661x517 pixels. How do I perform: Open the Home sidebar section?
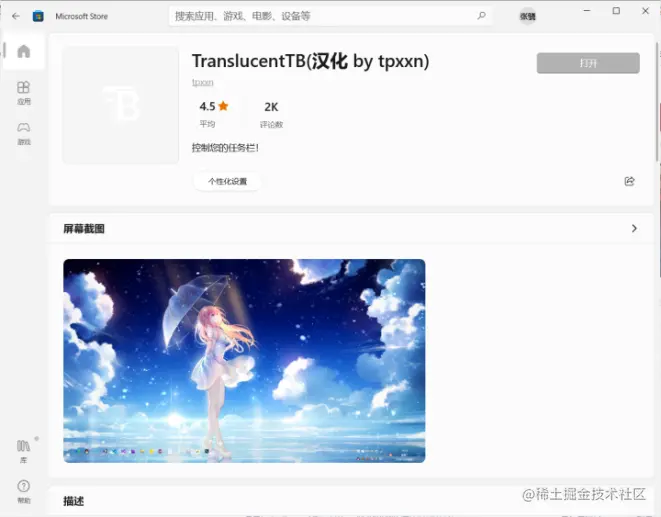(x=24, y=51)
